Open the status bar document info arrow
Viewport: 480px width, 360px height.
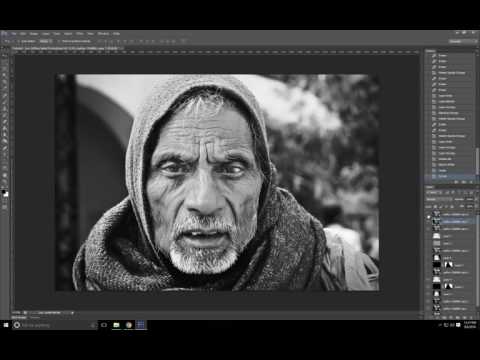point(72,313)
